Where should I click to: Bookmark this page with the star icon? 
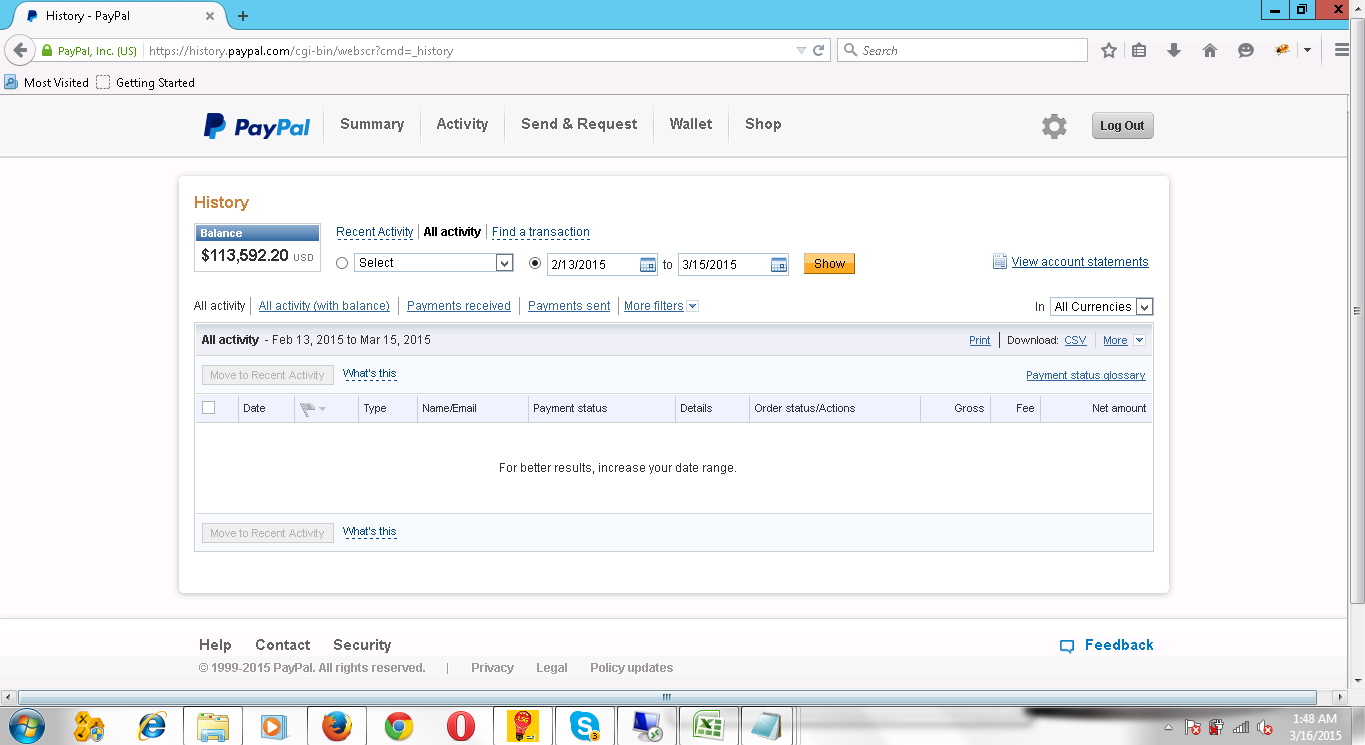[1108, 50]
